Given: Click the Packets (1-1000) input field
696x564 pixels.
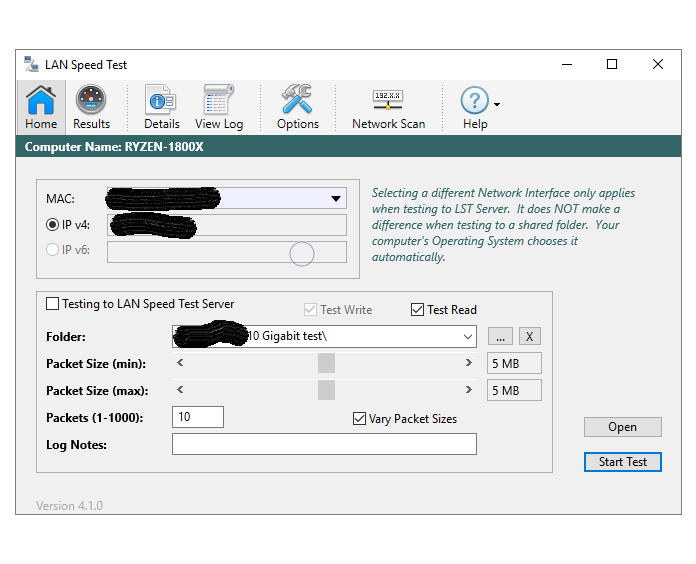Looking at the screenshot, I should coord(198,417).
